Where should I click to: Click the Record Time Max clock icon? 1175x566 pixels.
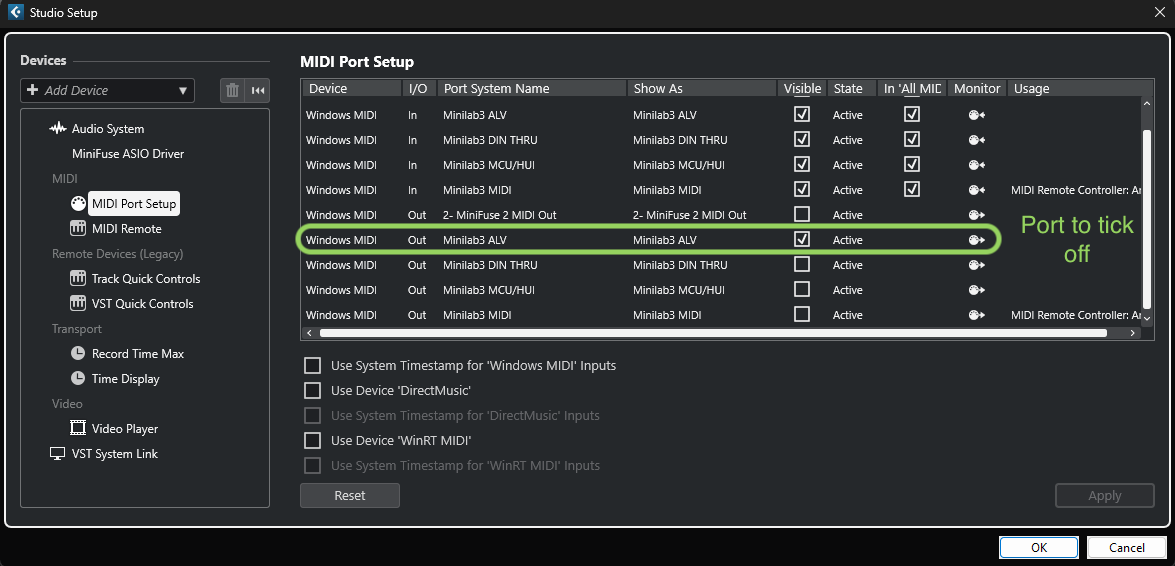click(x=78, y=354)
